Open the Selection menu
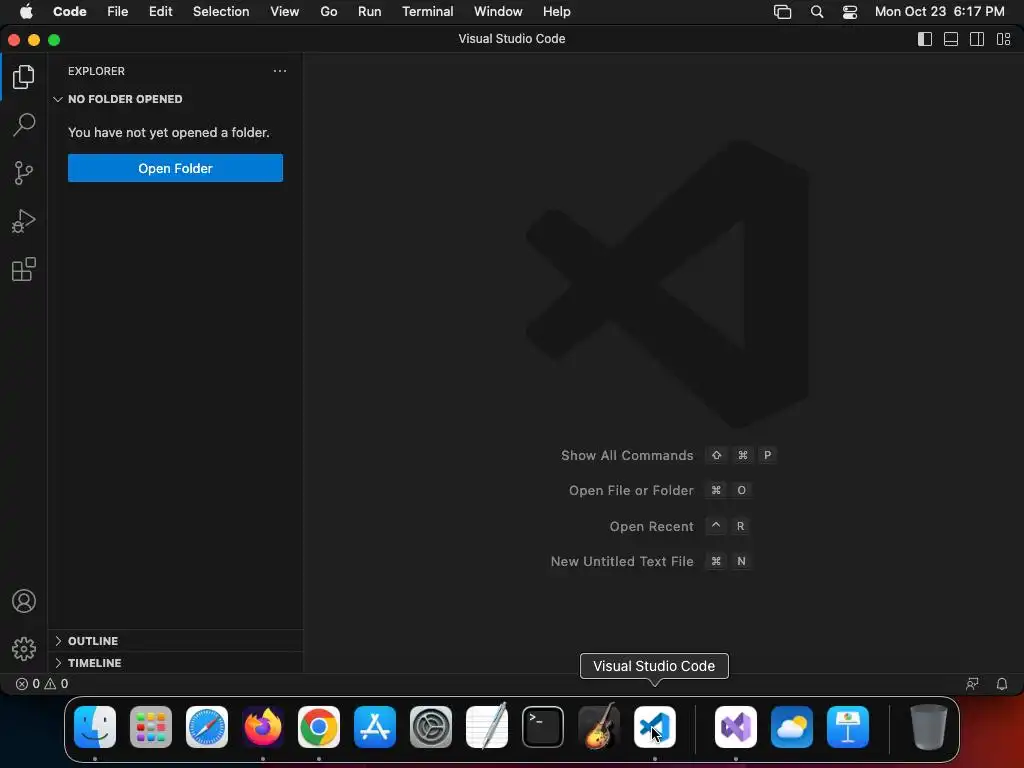This screenshot has width=1024, height=768. 221,12
